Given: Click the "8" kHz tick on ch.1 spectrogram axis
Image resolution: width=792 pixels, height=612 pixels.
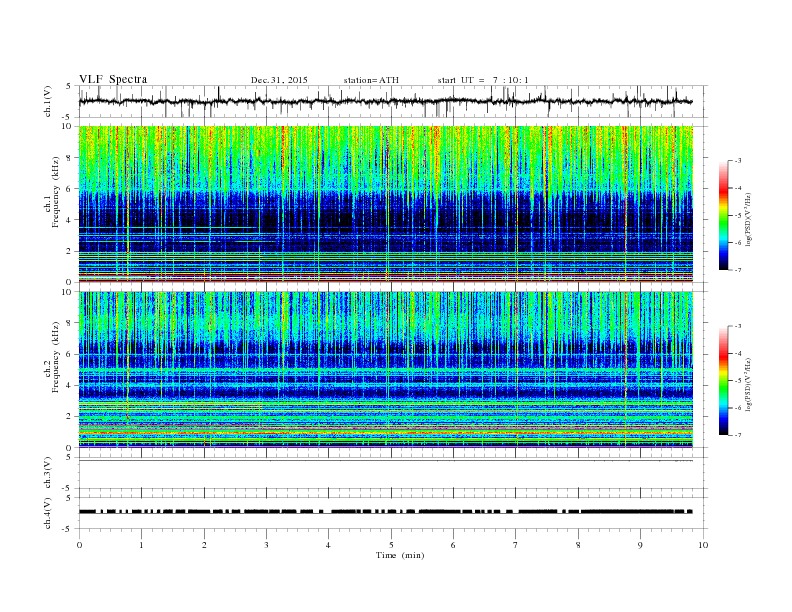Looking at the screenshot, I should click(69, 158).
